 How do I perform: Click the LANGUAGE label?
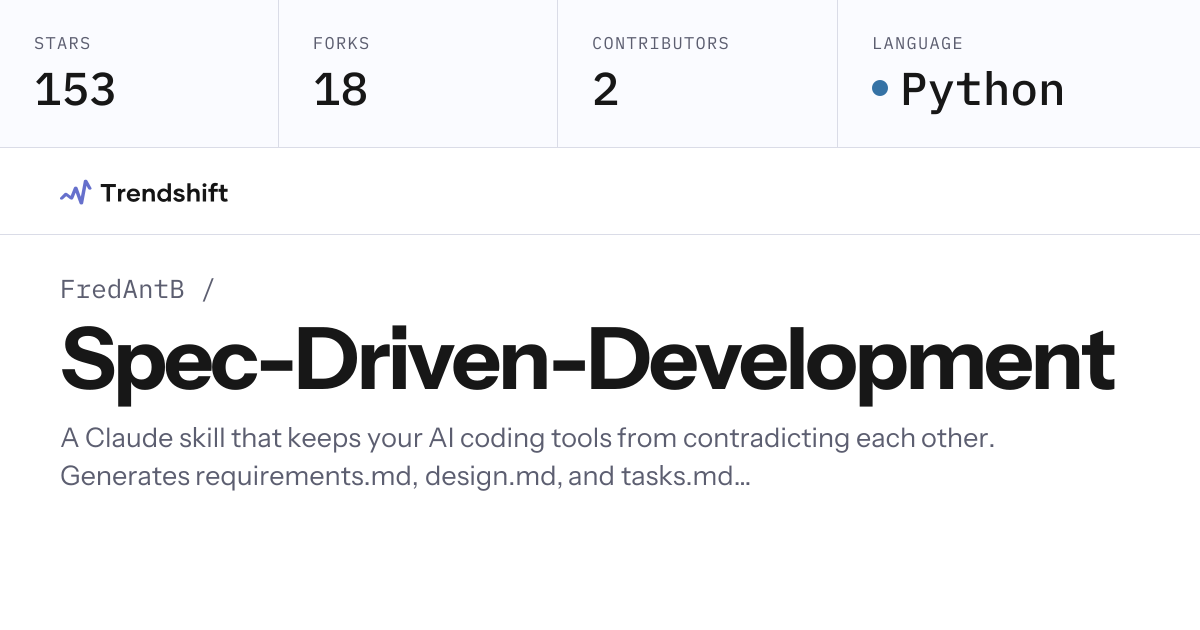pos(917,44)
